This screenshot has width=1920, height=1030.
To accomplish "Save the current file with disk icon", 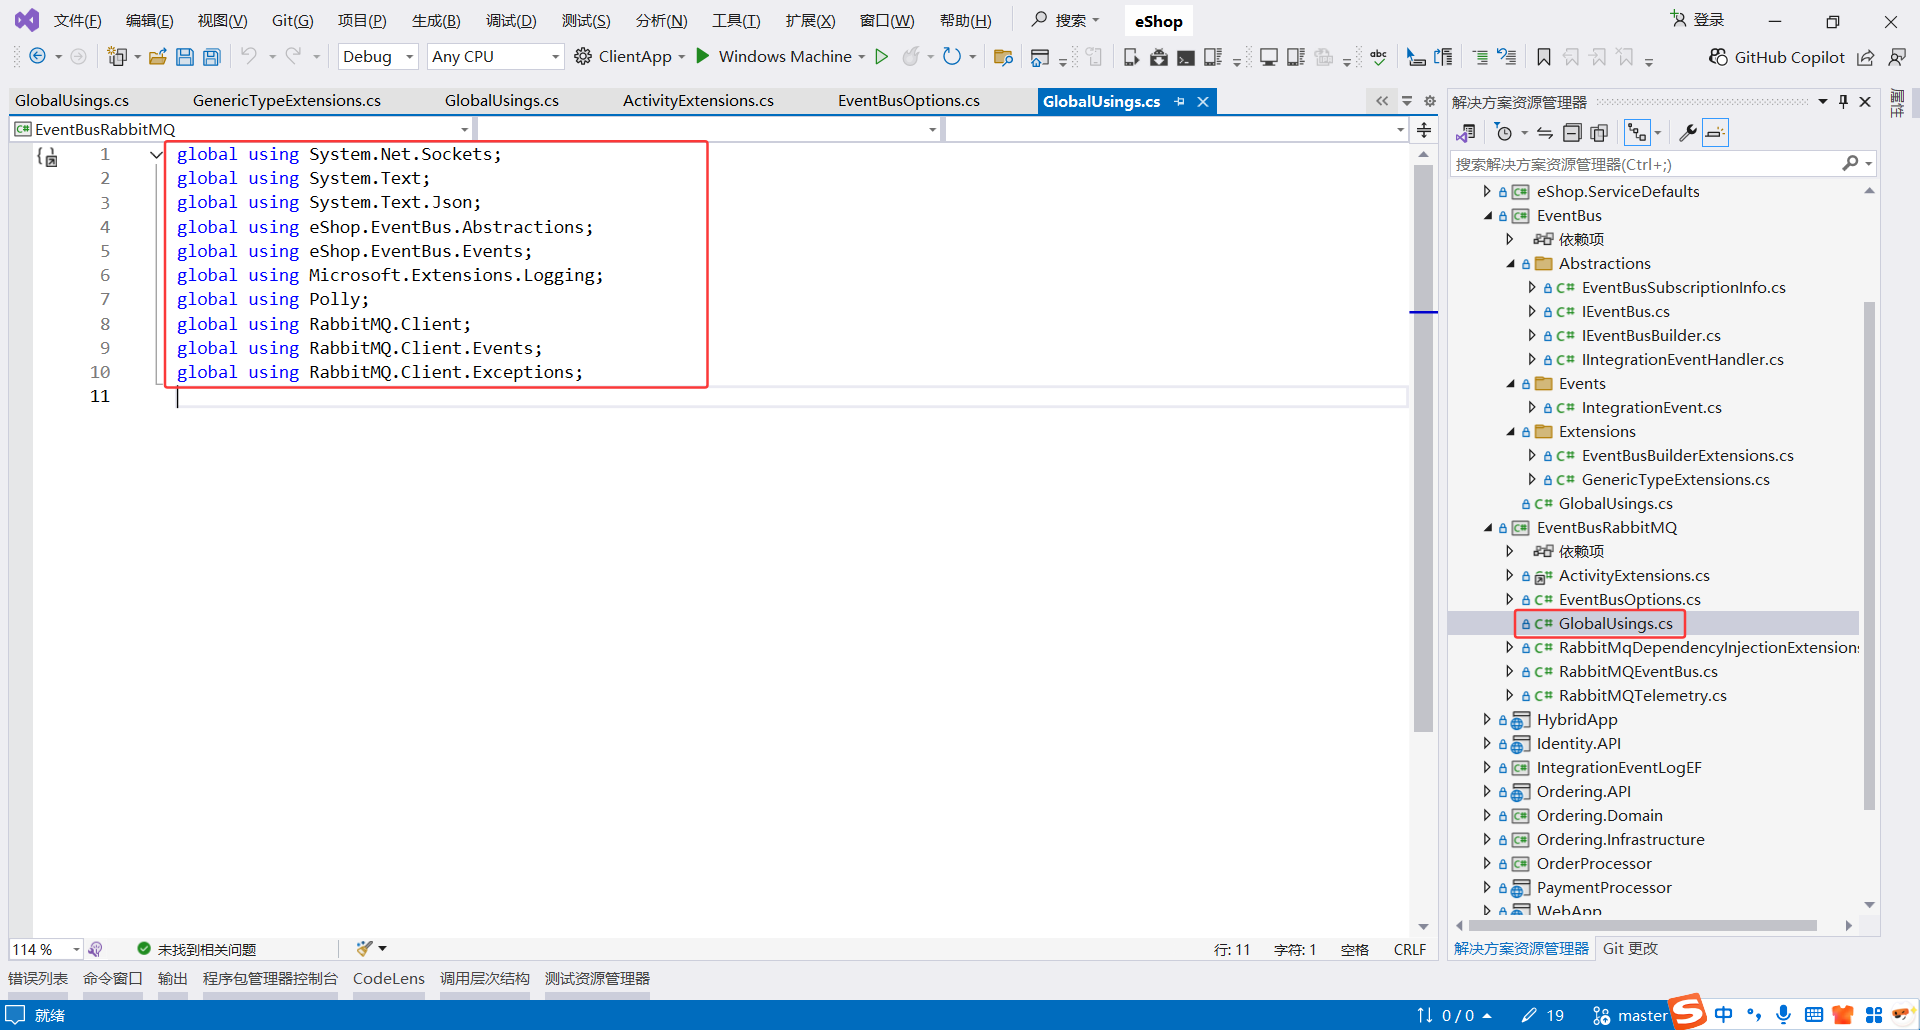I will pyautogui.click(x=184, y=57).
